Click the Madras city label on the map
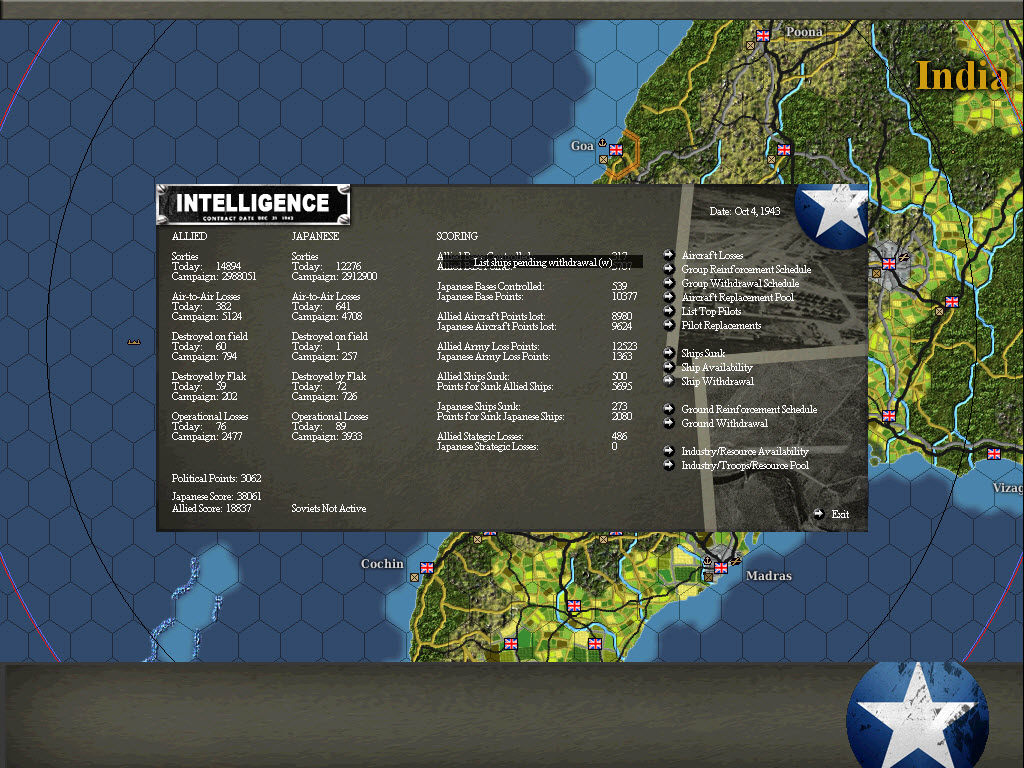The height and width of the screenshot is (768, 1024). coord(769,576)
